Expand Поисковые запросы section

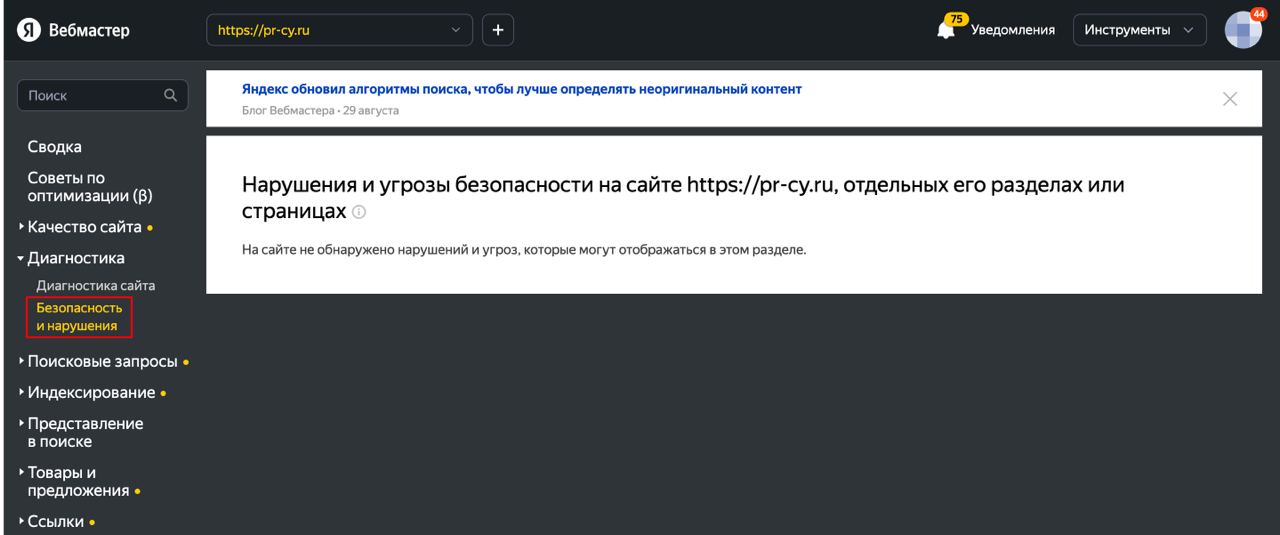pyautogui.click(x=103, y=361)
